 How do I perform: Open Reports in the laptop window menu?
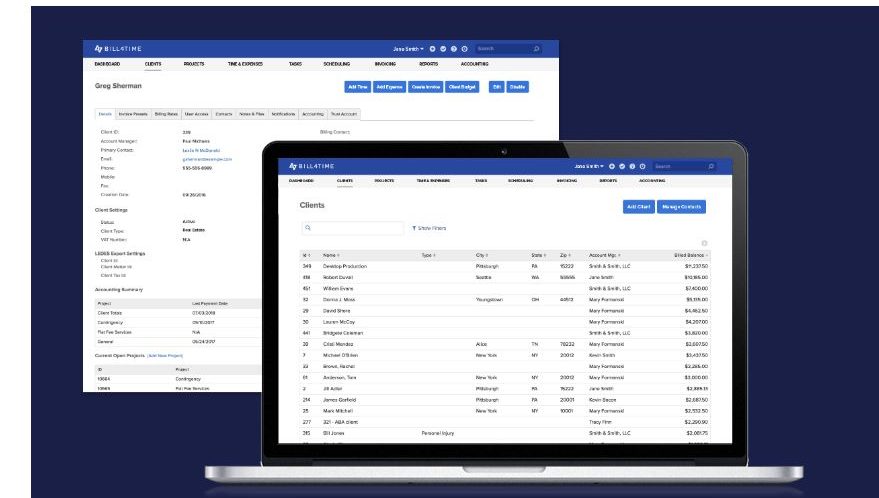[x=608, y=181]
